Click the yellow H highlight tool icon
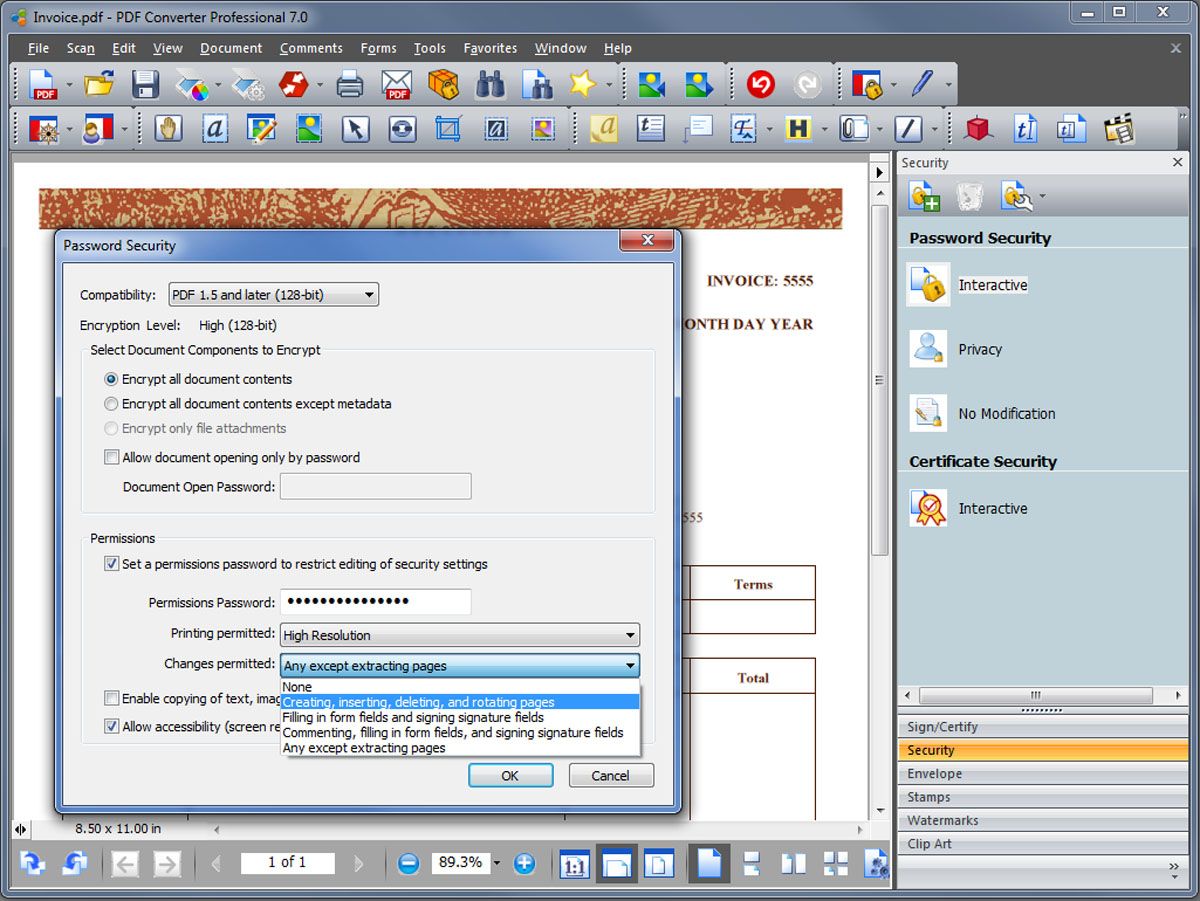Viewport: 1200px width, 901px height. pos(797,128)
